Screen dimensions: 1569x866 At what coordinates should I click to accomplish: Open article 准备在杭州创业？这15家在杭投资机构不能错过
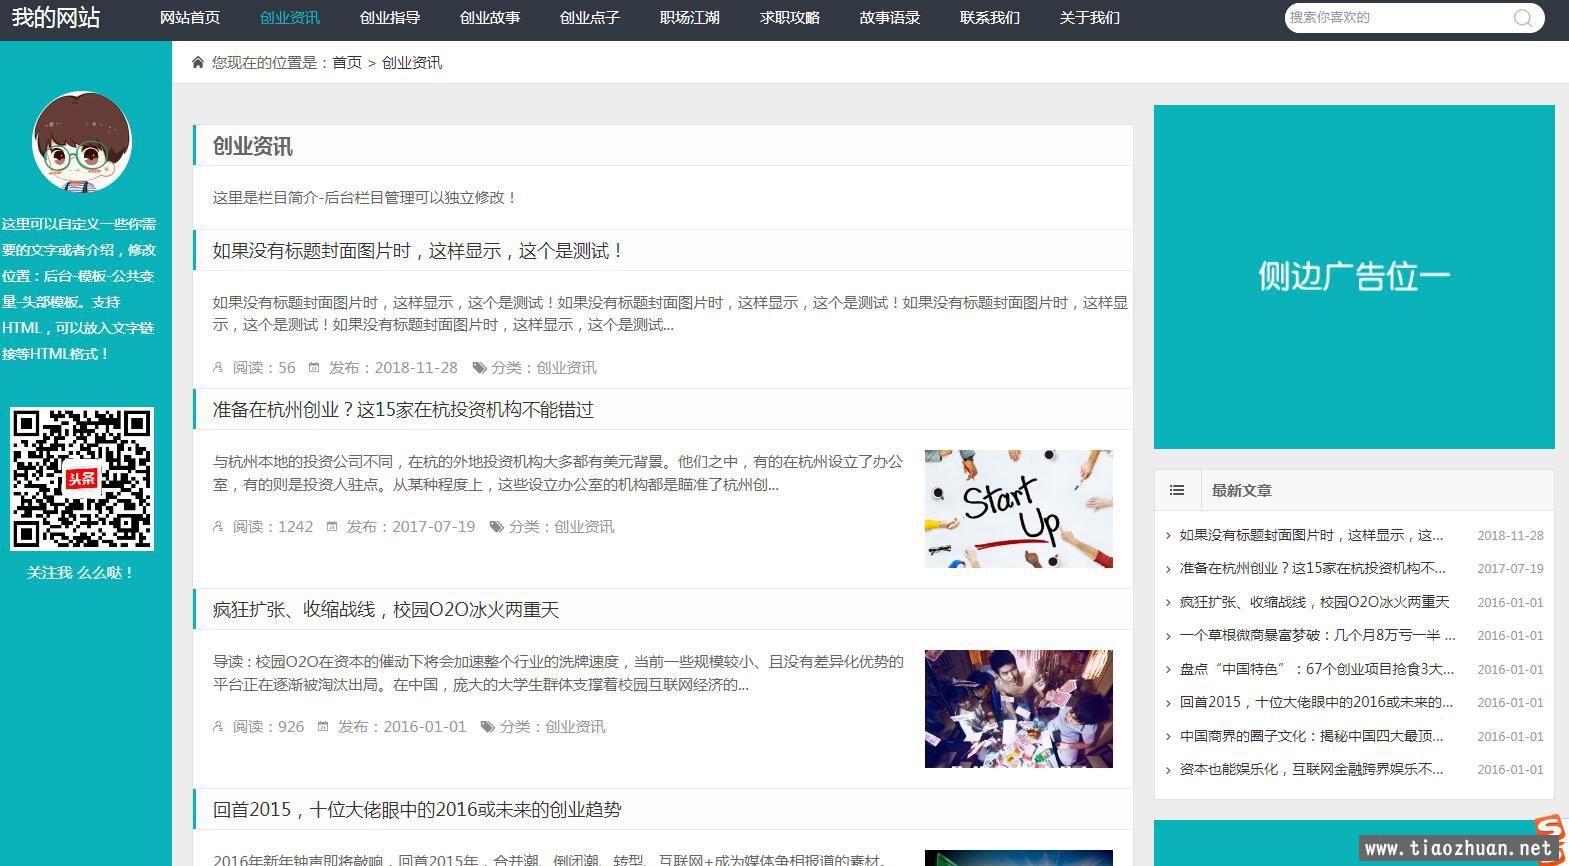403,410
